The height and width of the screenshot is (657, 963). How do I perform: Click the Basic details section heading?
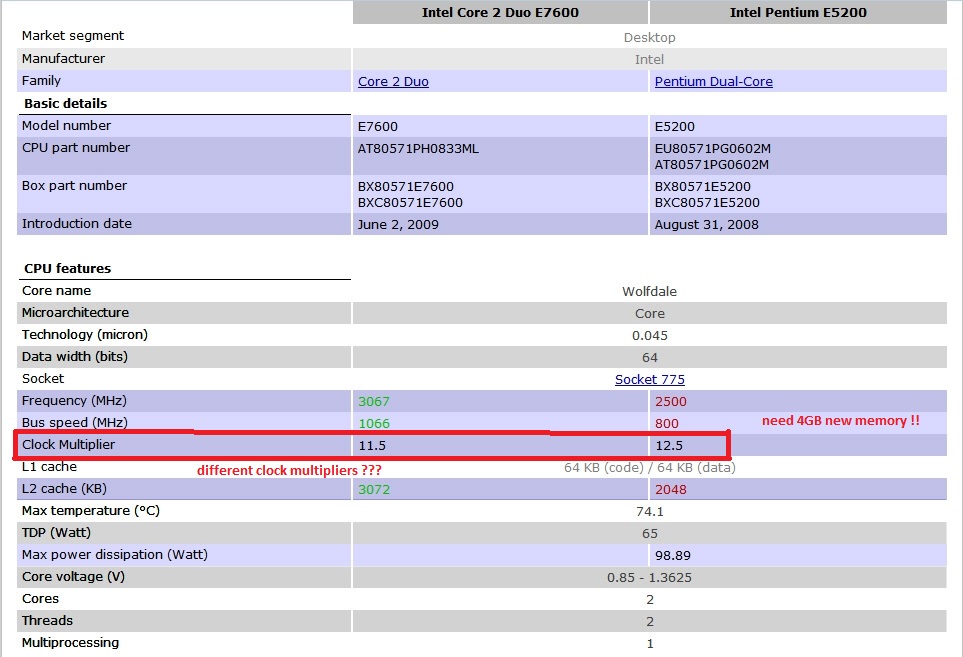click(65, 104)
